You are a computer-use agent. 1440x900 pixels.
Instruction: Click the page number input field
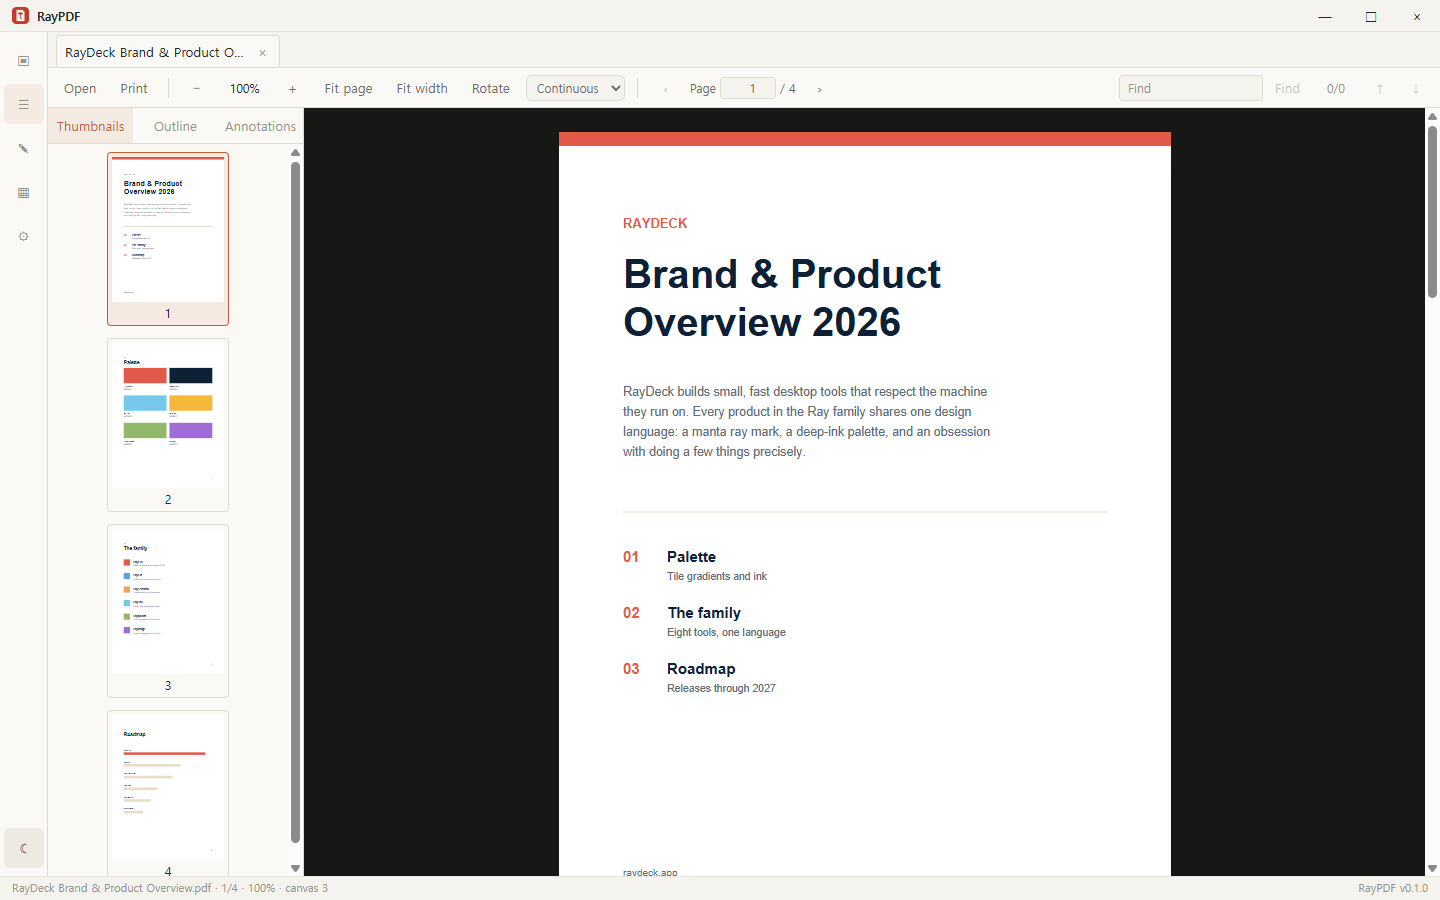tap(748, 88)
